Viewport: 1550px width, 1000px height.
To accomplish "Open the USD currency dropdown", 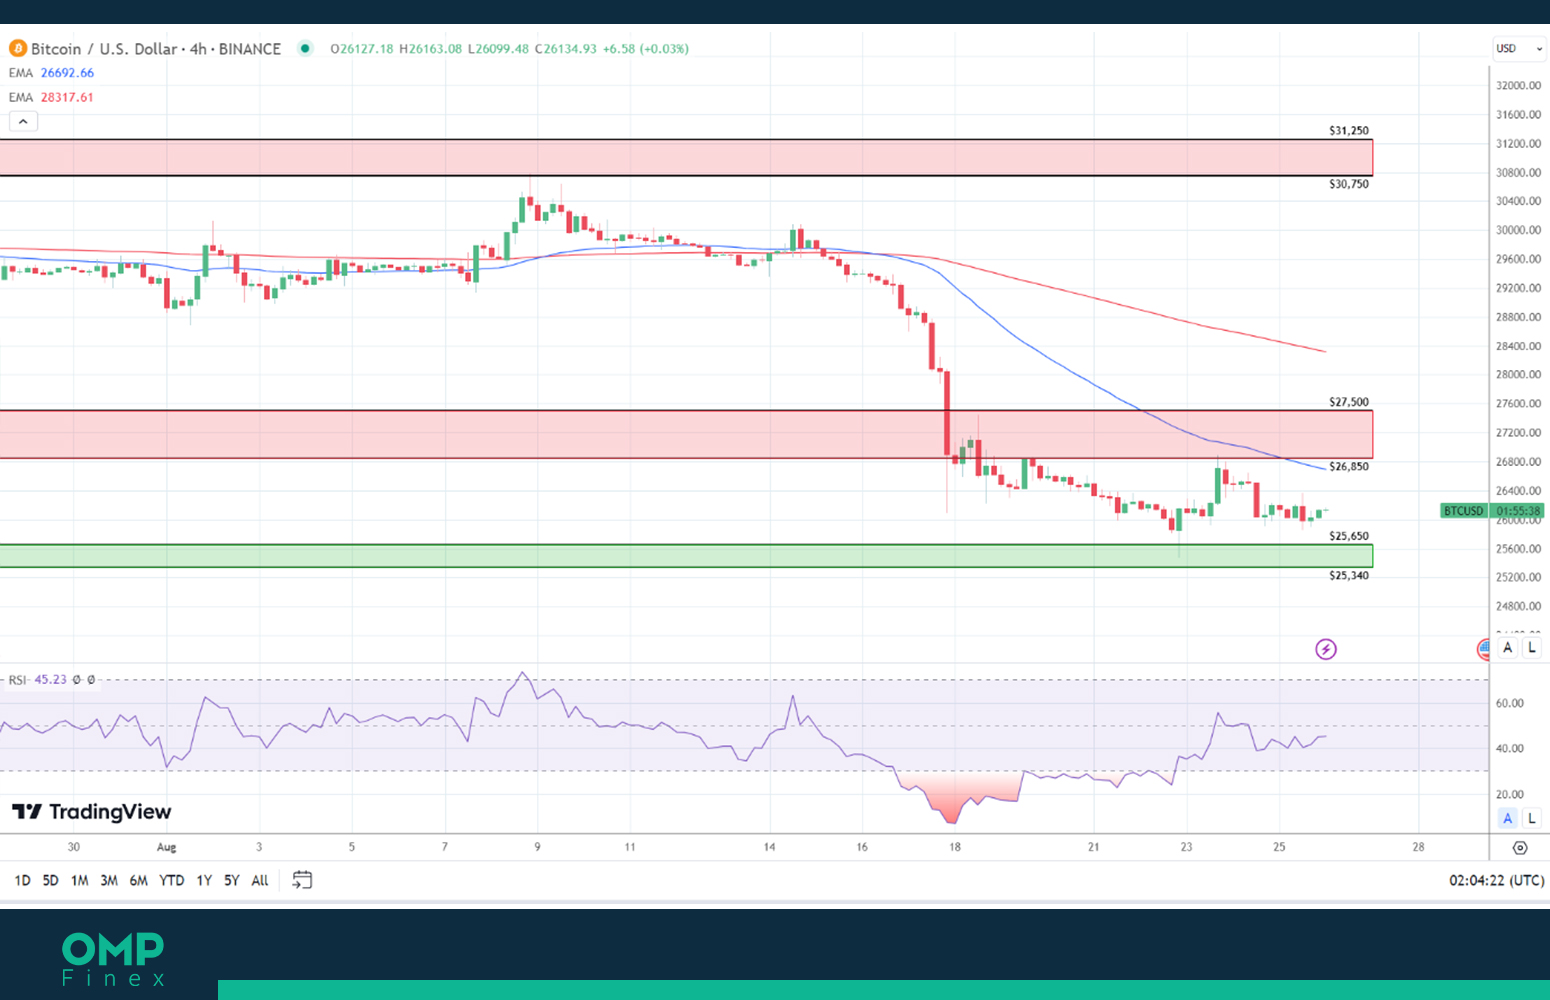I will pos(1519,48).
